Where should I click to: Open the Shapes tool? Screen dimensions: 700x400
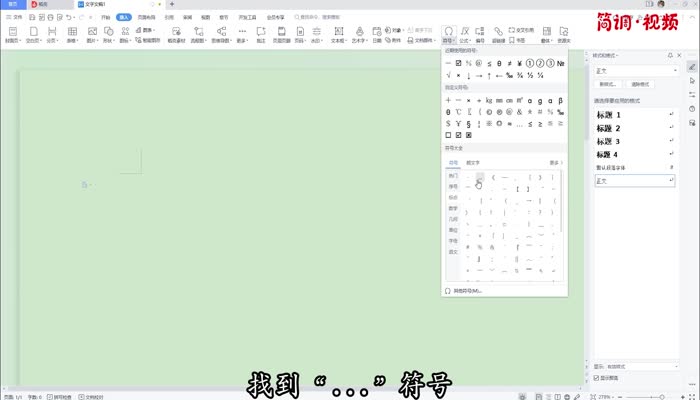(x=108, y=35)
